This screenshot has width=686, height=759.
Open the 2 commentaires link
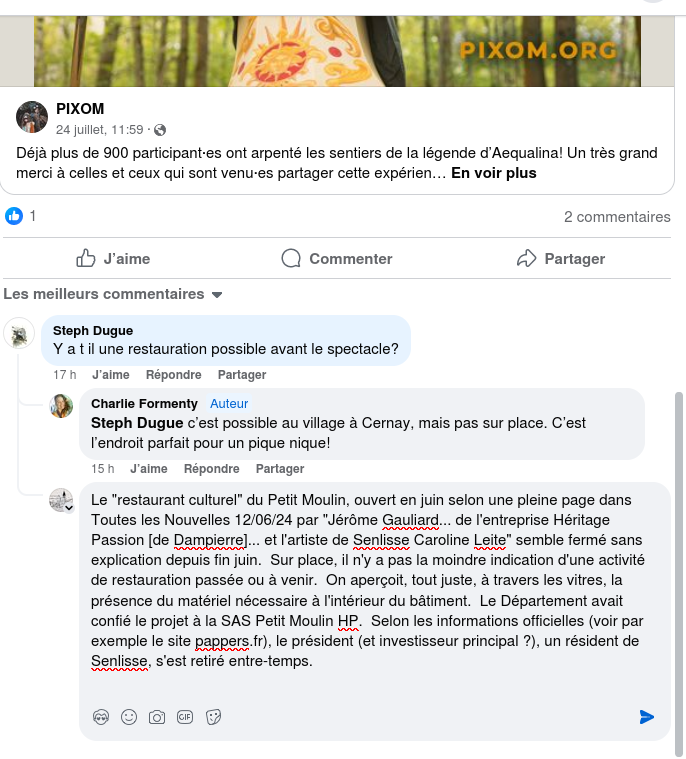(x=617, y=217)
